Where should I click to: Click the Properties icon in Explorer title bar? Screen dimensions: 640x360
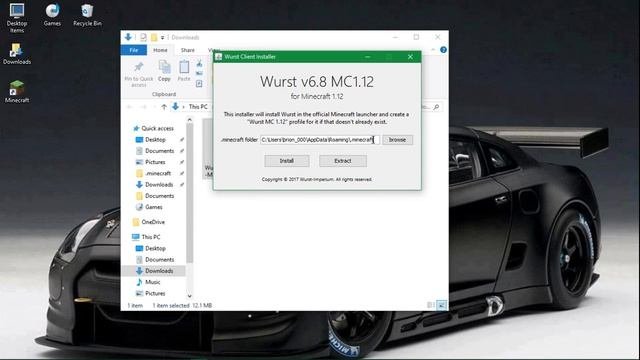[x=143, y=37]
